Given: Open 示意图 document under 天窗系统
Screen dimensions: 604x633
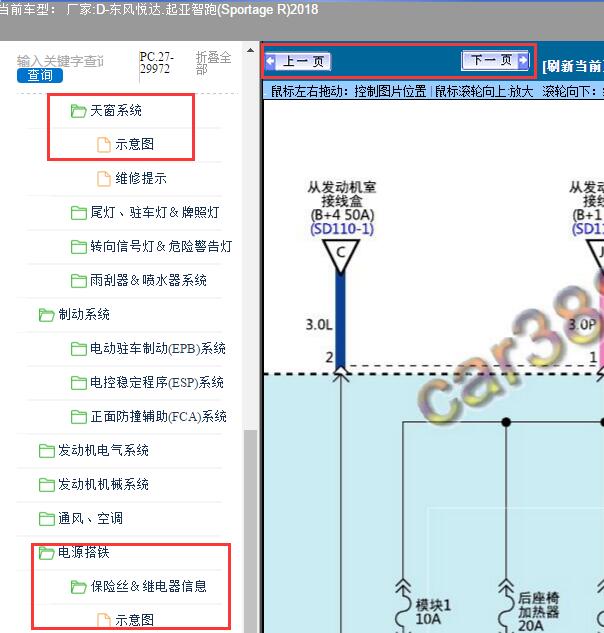Looking at the screenshot, I should [x=134, y=144].
